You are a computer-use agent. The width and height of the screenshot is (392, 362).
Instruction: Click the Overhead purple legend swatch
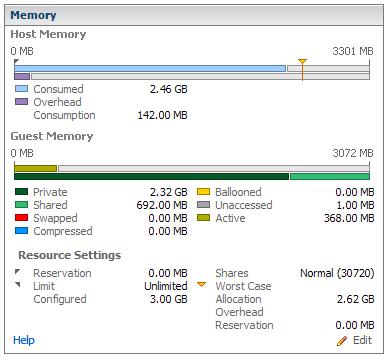(21, 102)
